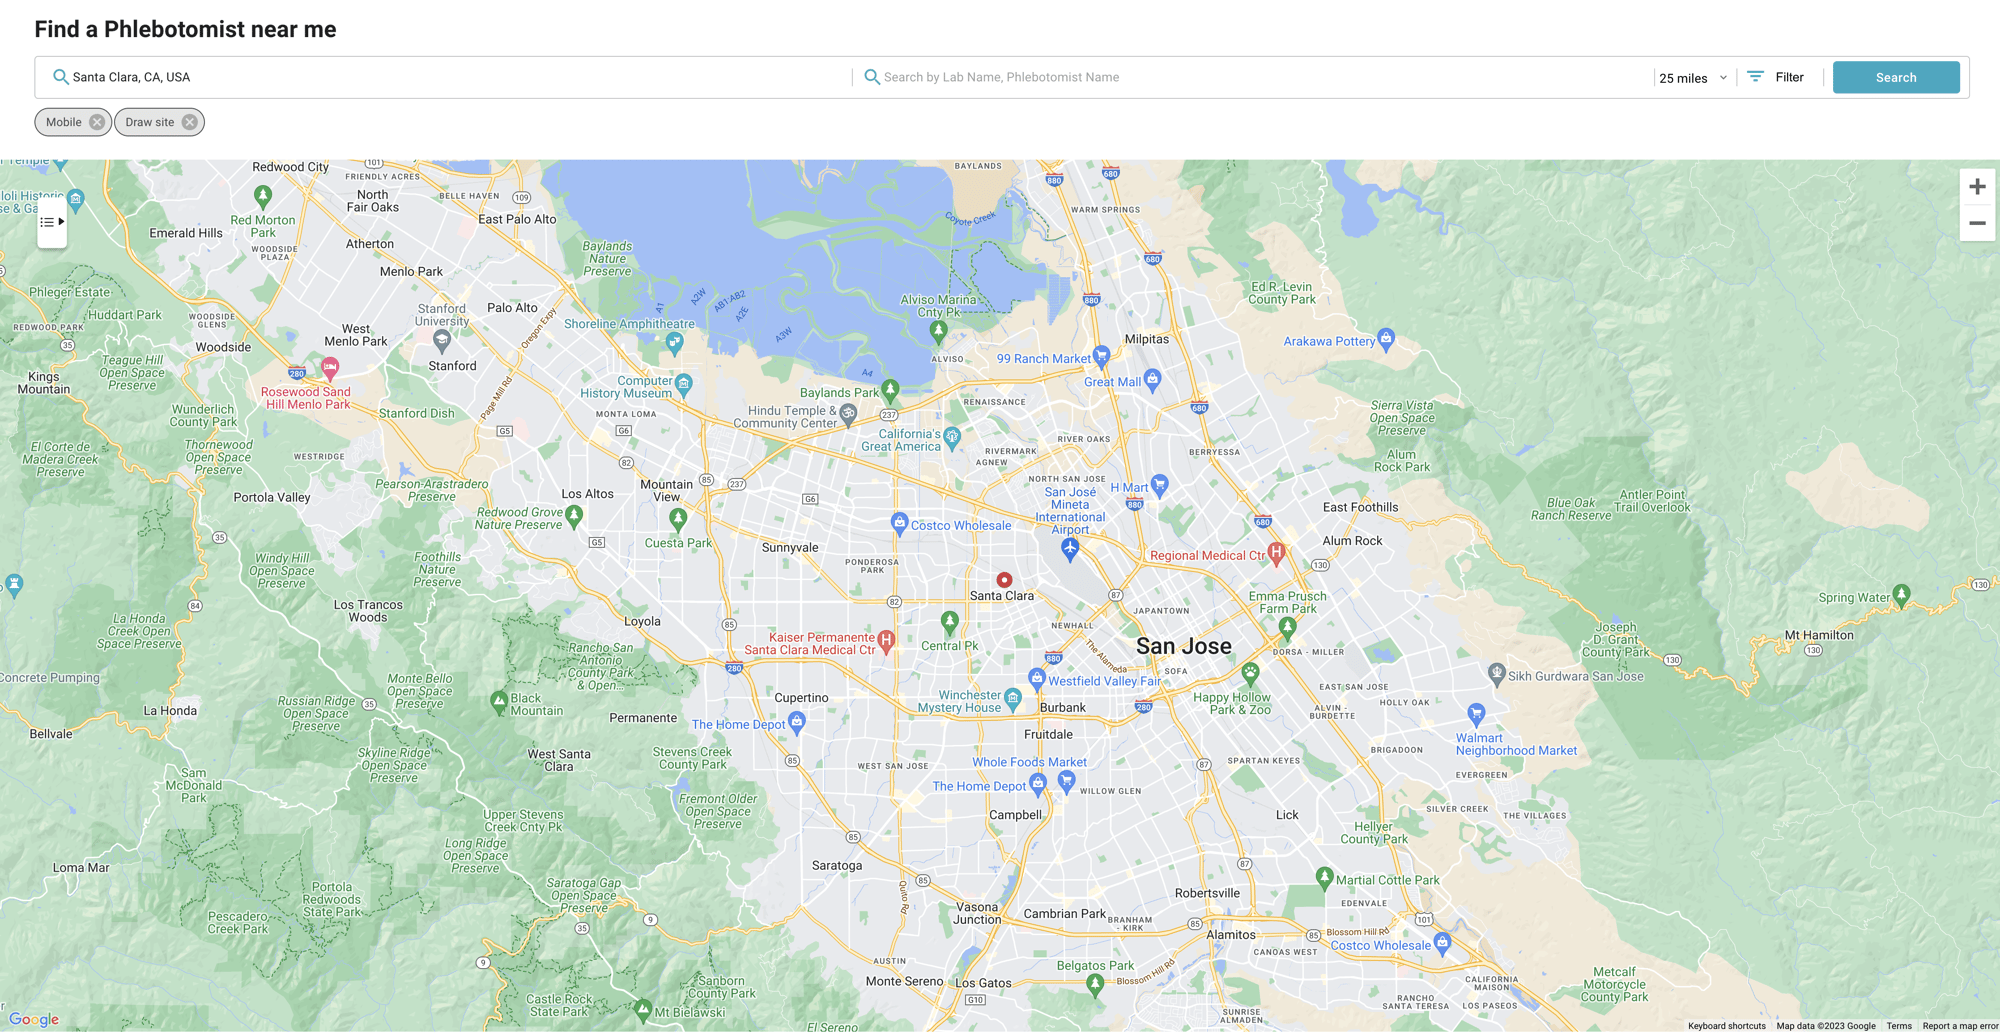Open the Terms link
Screen dimensions: 2000x1033
pyautogui.click(x=1898, y=1025)
